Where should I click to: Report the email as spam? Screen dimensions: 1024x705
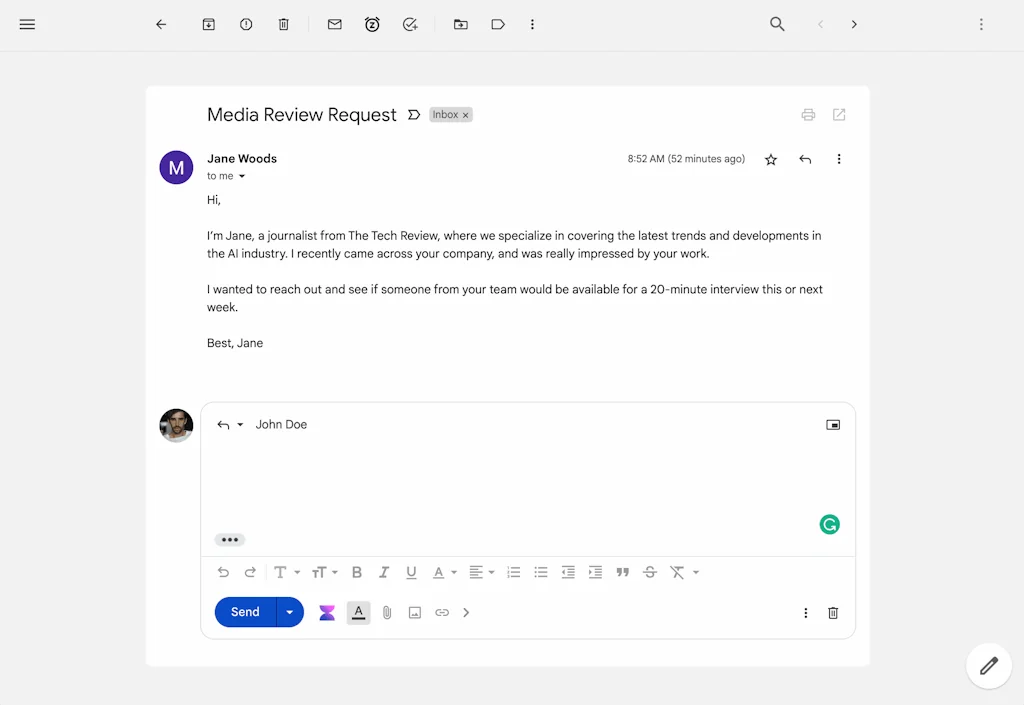[x=246, y=24]
